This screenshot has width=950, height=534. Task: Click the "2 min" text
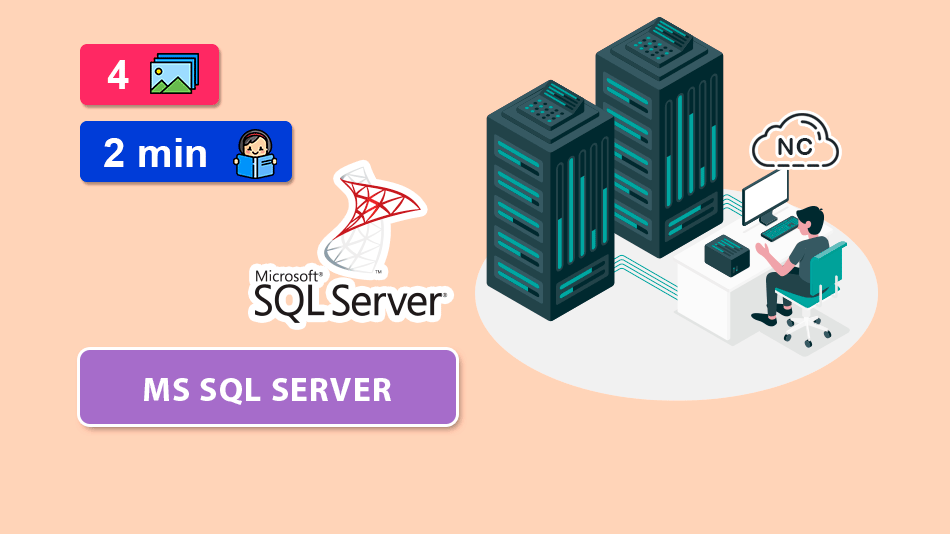pyautogui.click(x=155, y=153)
